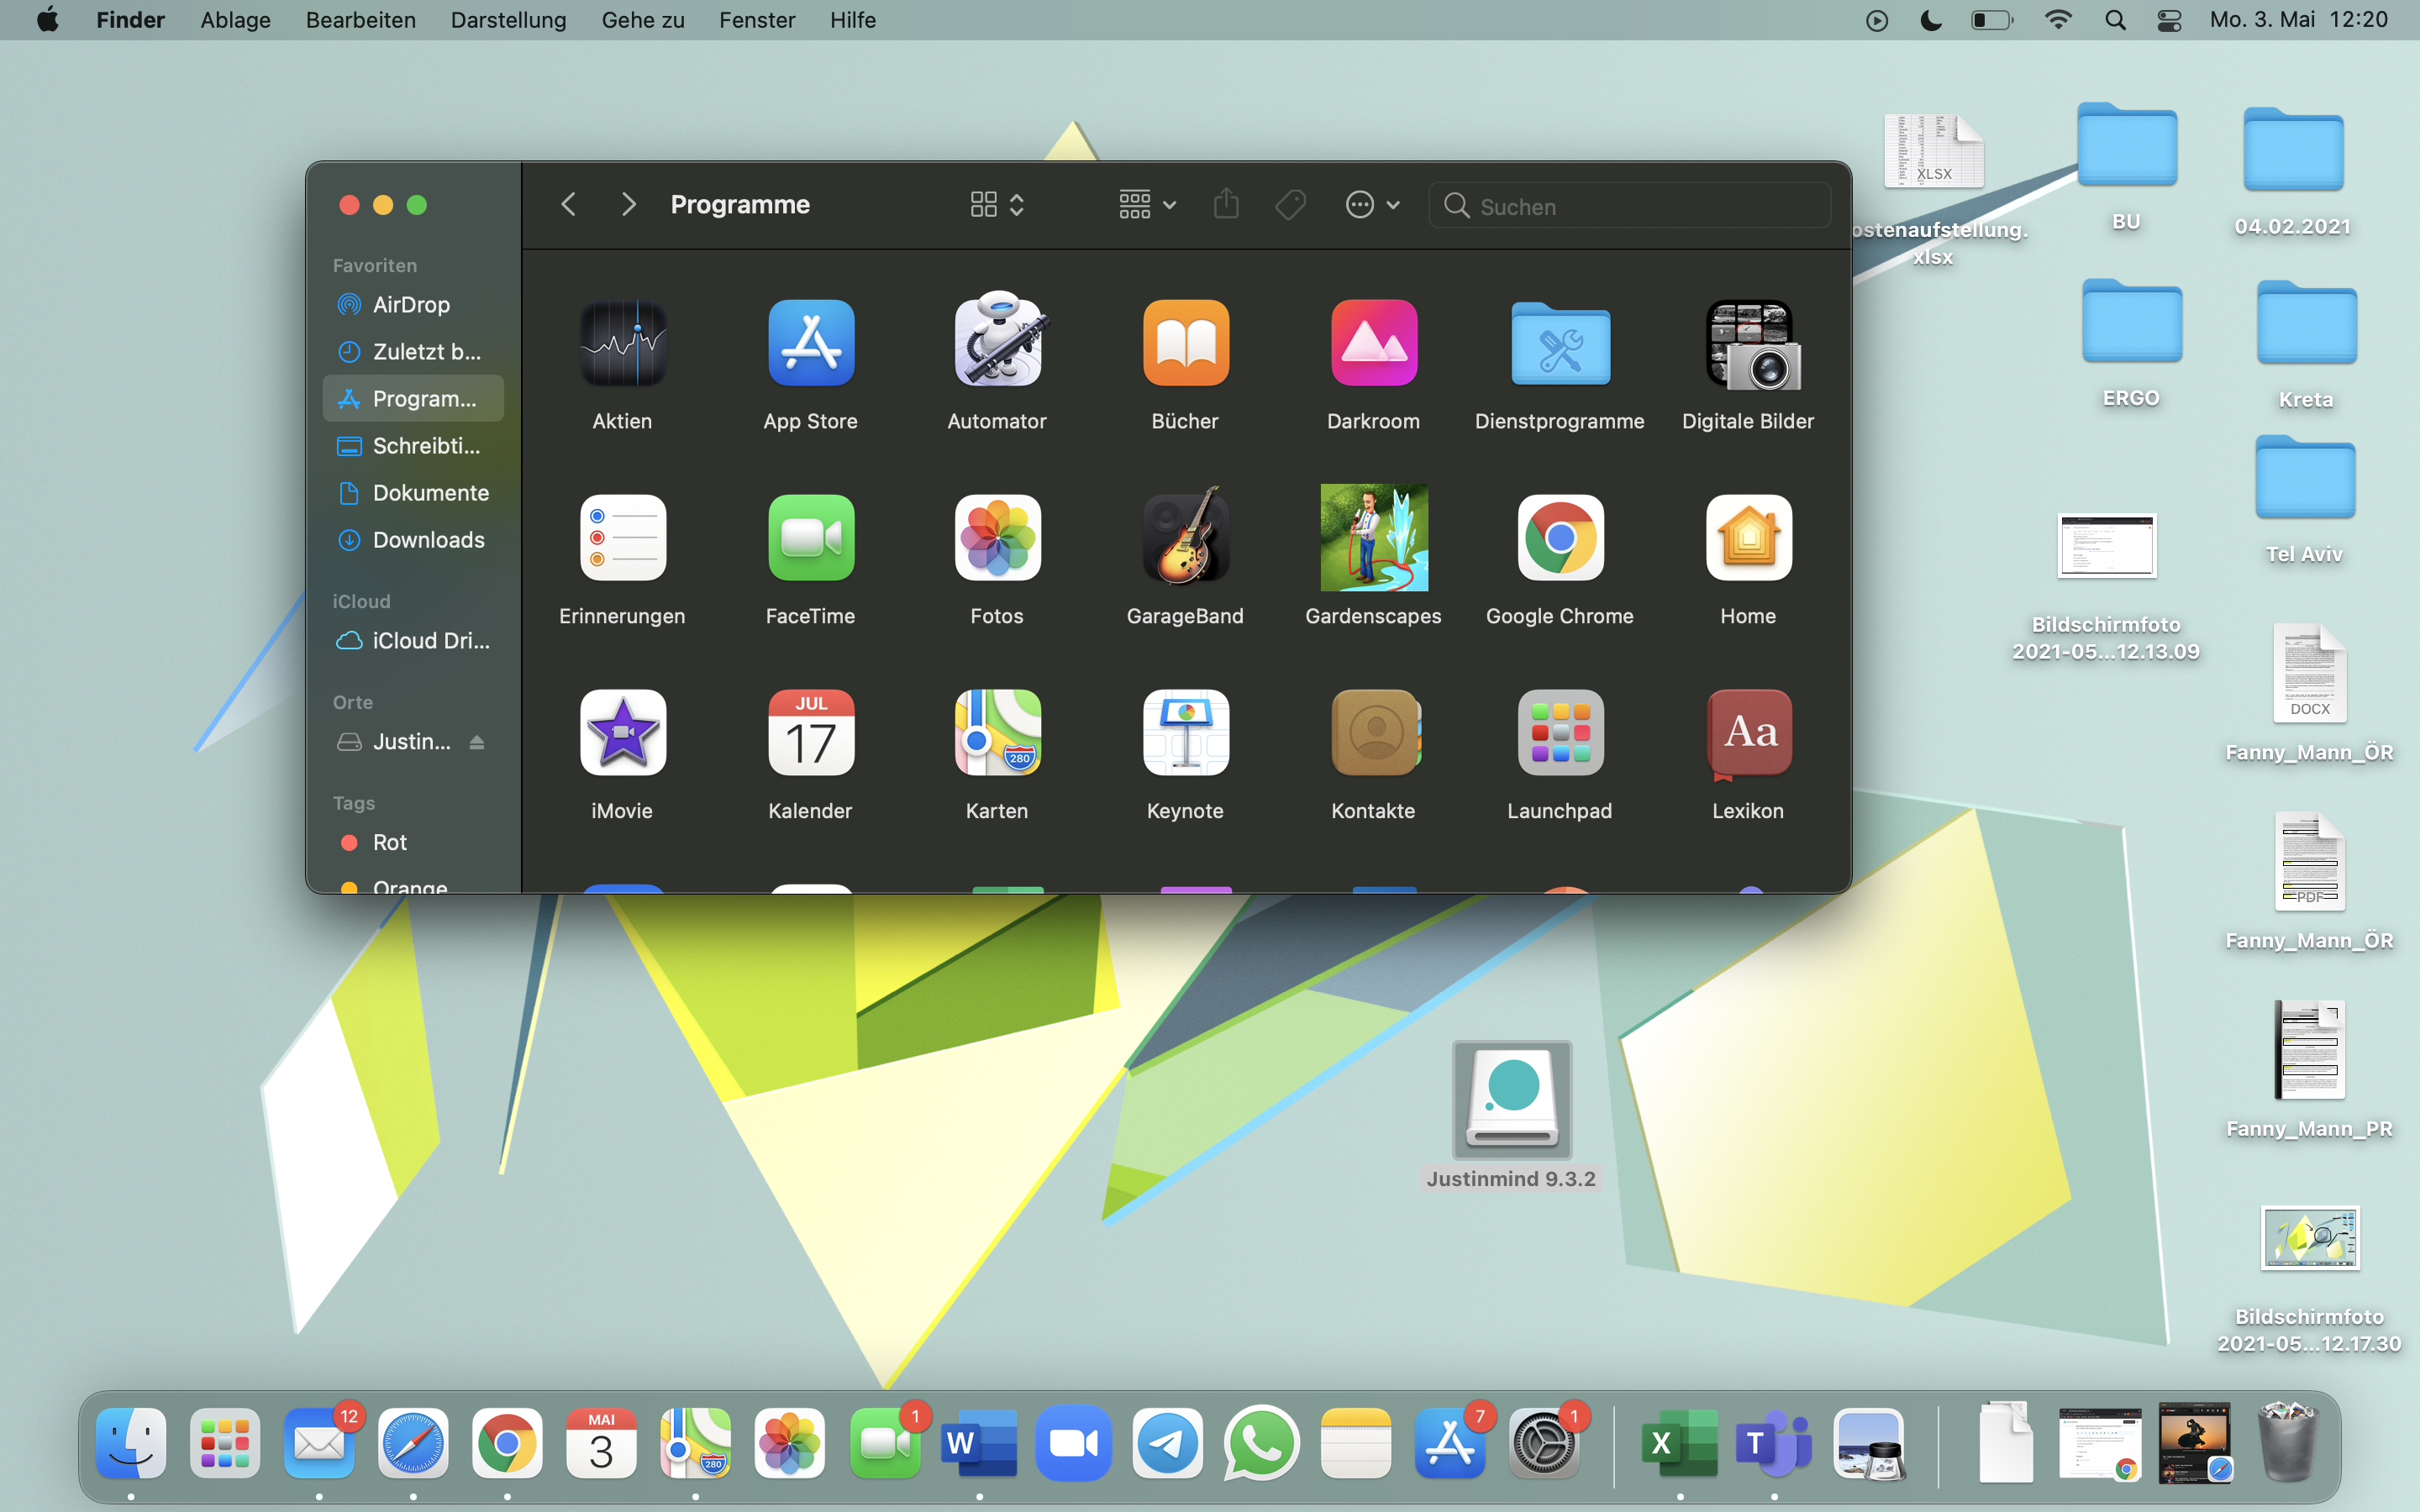Viewport: 2420px width, 1512px height.
Task: Launch Keynote from the Programme list
Action: pyautogui.click(x=1185, y=733)
